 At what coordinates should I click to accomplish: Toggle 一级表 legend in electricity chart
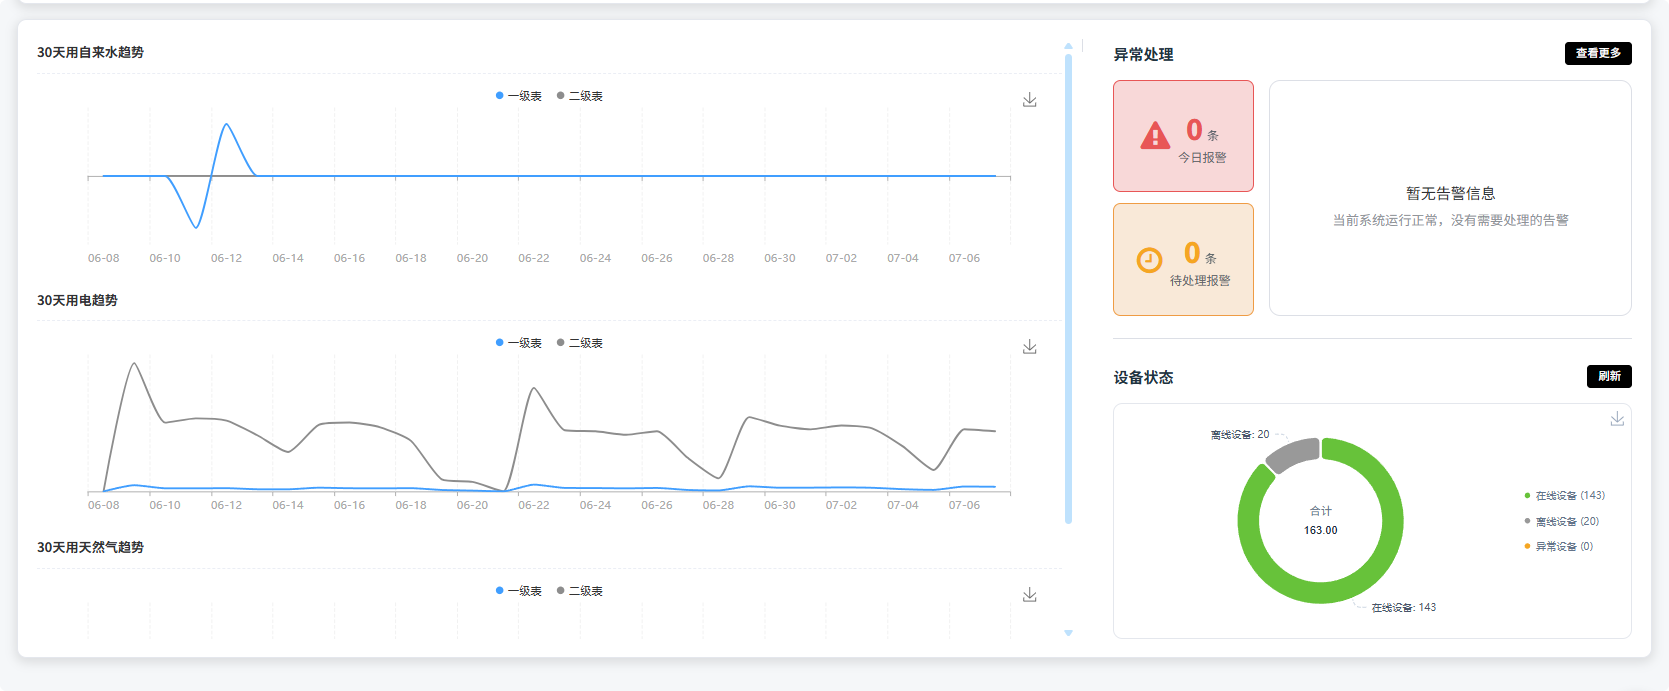coord(519,343)
